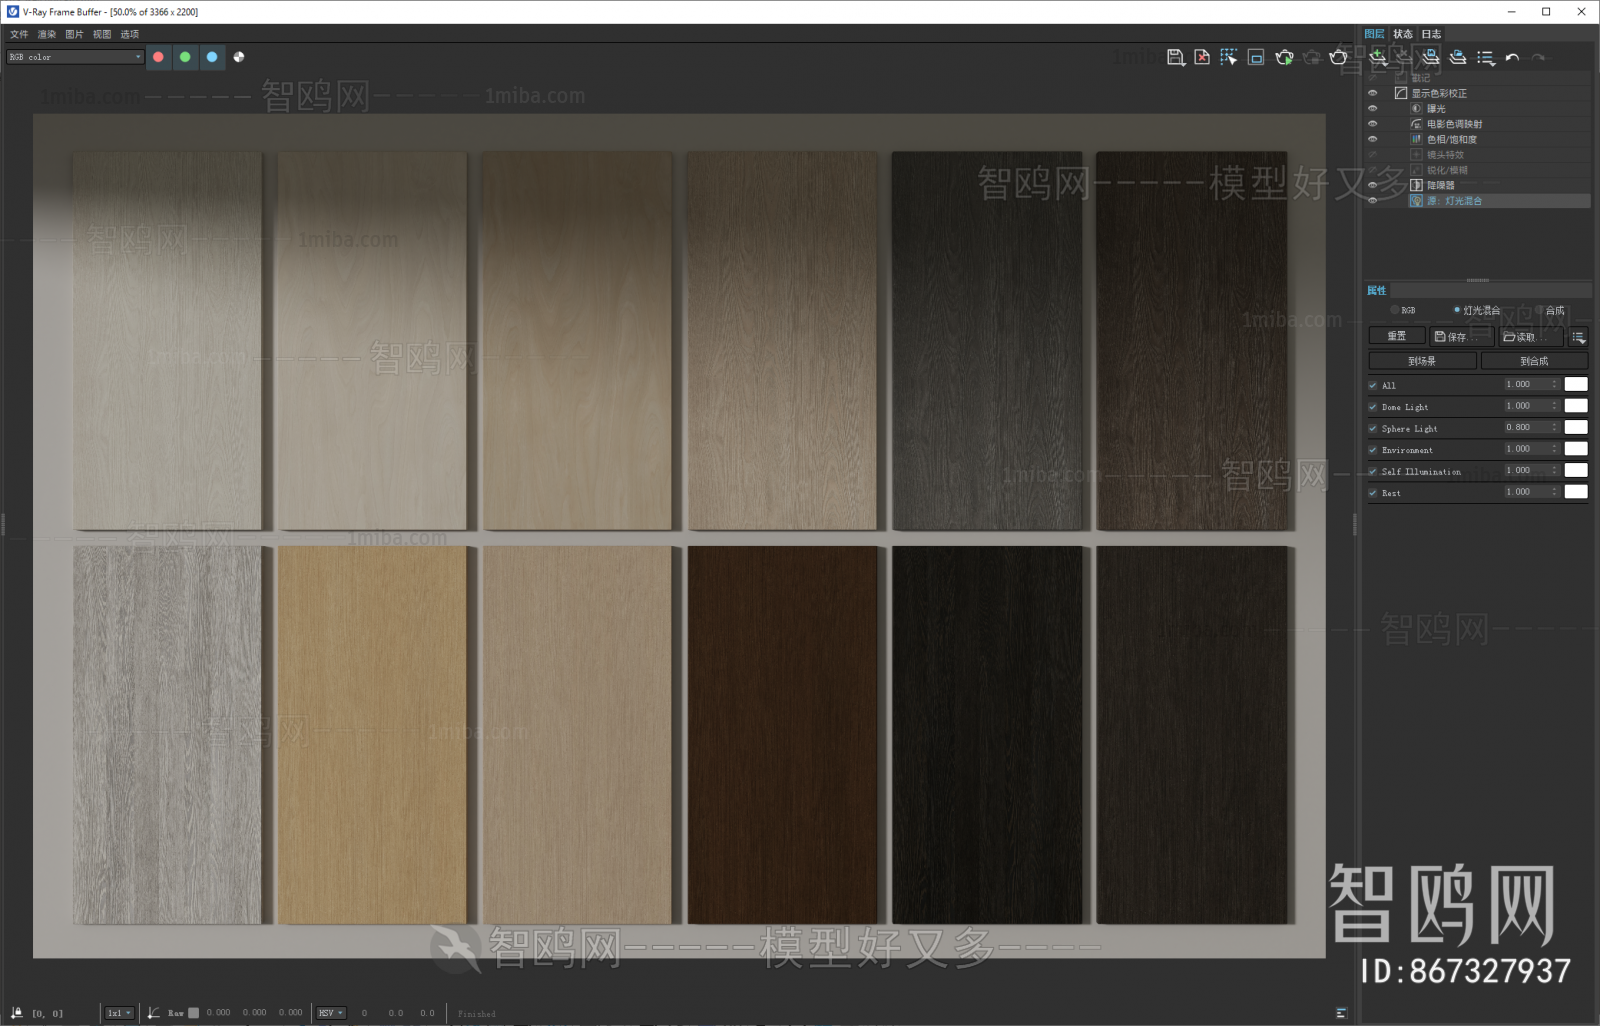Uncheck the Self Illumination checkbox
This screenshot has width=1600, height=1026.
coord(1373,471)
